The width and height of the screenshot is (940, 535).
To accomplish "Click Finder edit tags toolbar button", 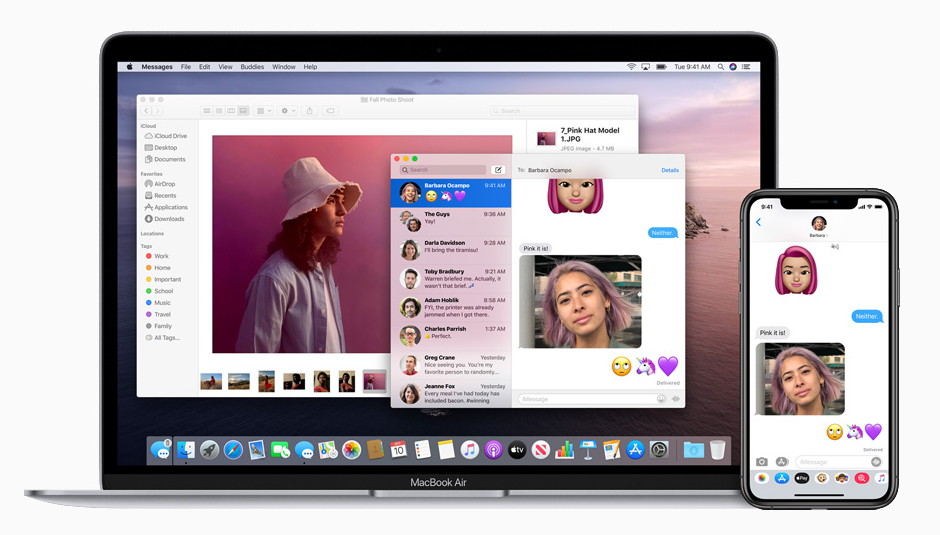I will (x=330, y=111).
